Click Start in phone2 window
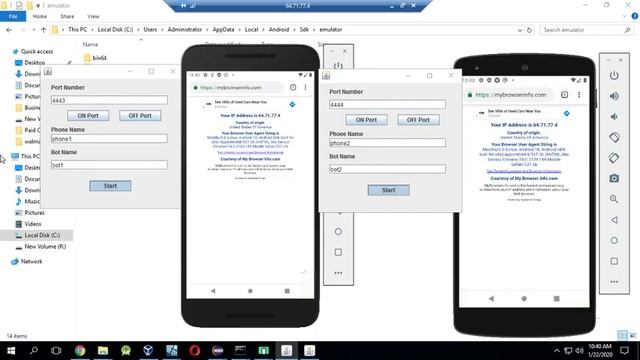The image size is (640, 360). 389,190
